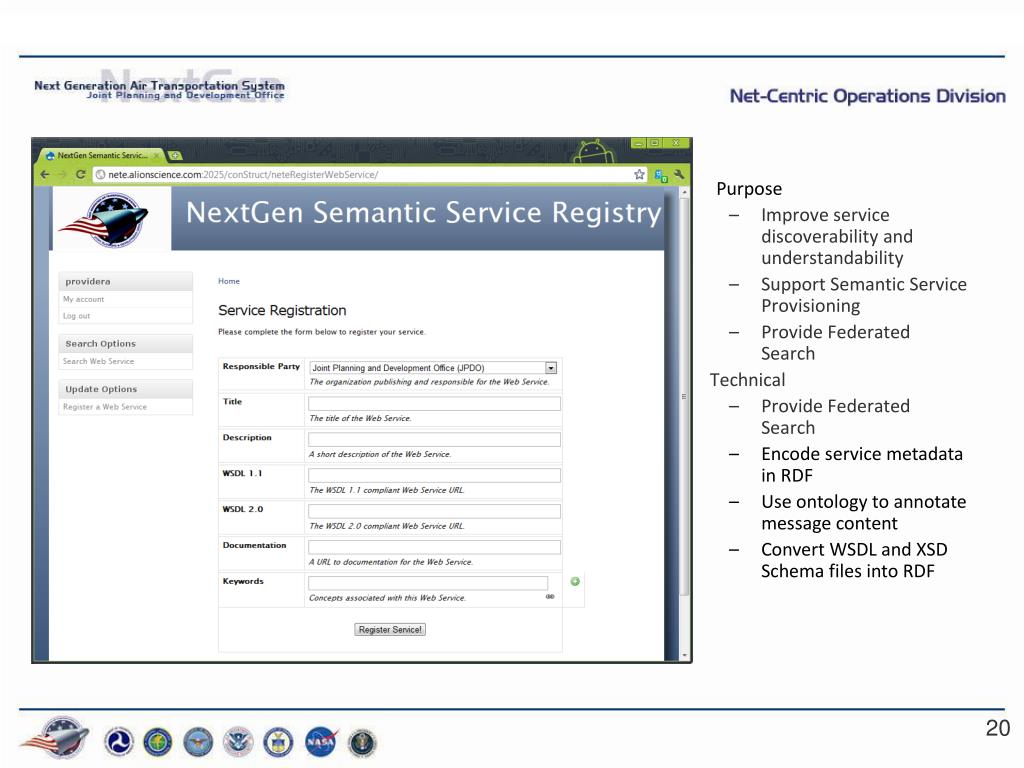Click the Log out link

[x=76, y=315]
